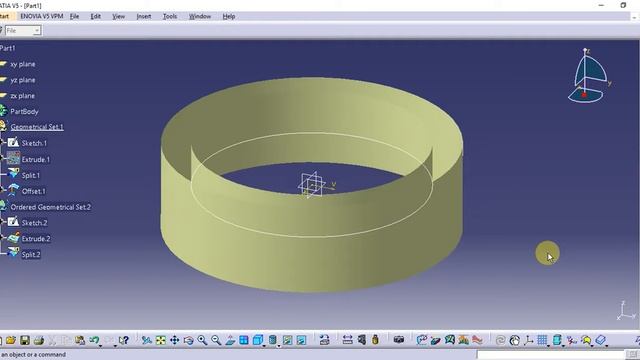Screen dimensions: 640x360
Task: Click the Print icon
Action: point(39,340)
